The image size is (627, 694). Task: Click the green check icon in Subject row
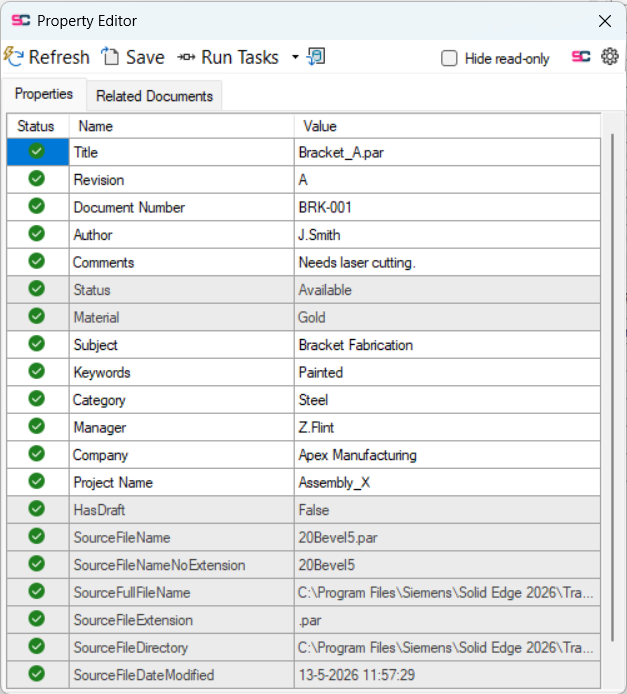[37, 343]
